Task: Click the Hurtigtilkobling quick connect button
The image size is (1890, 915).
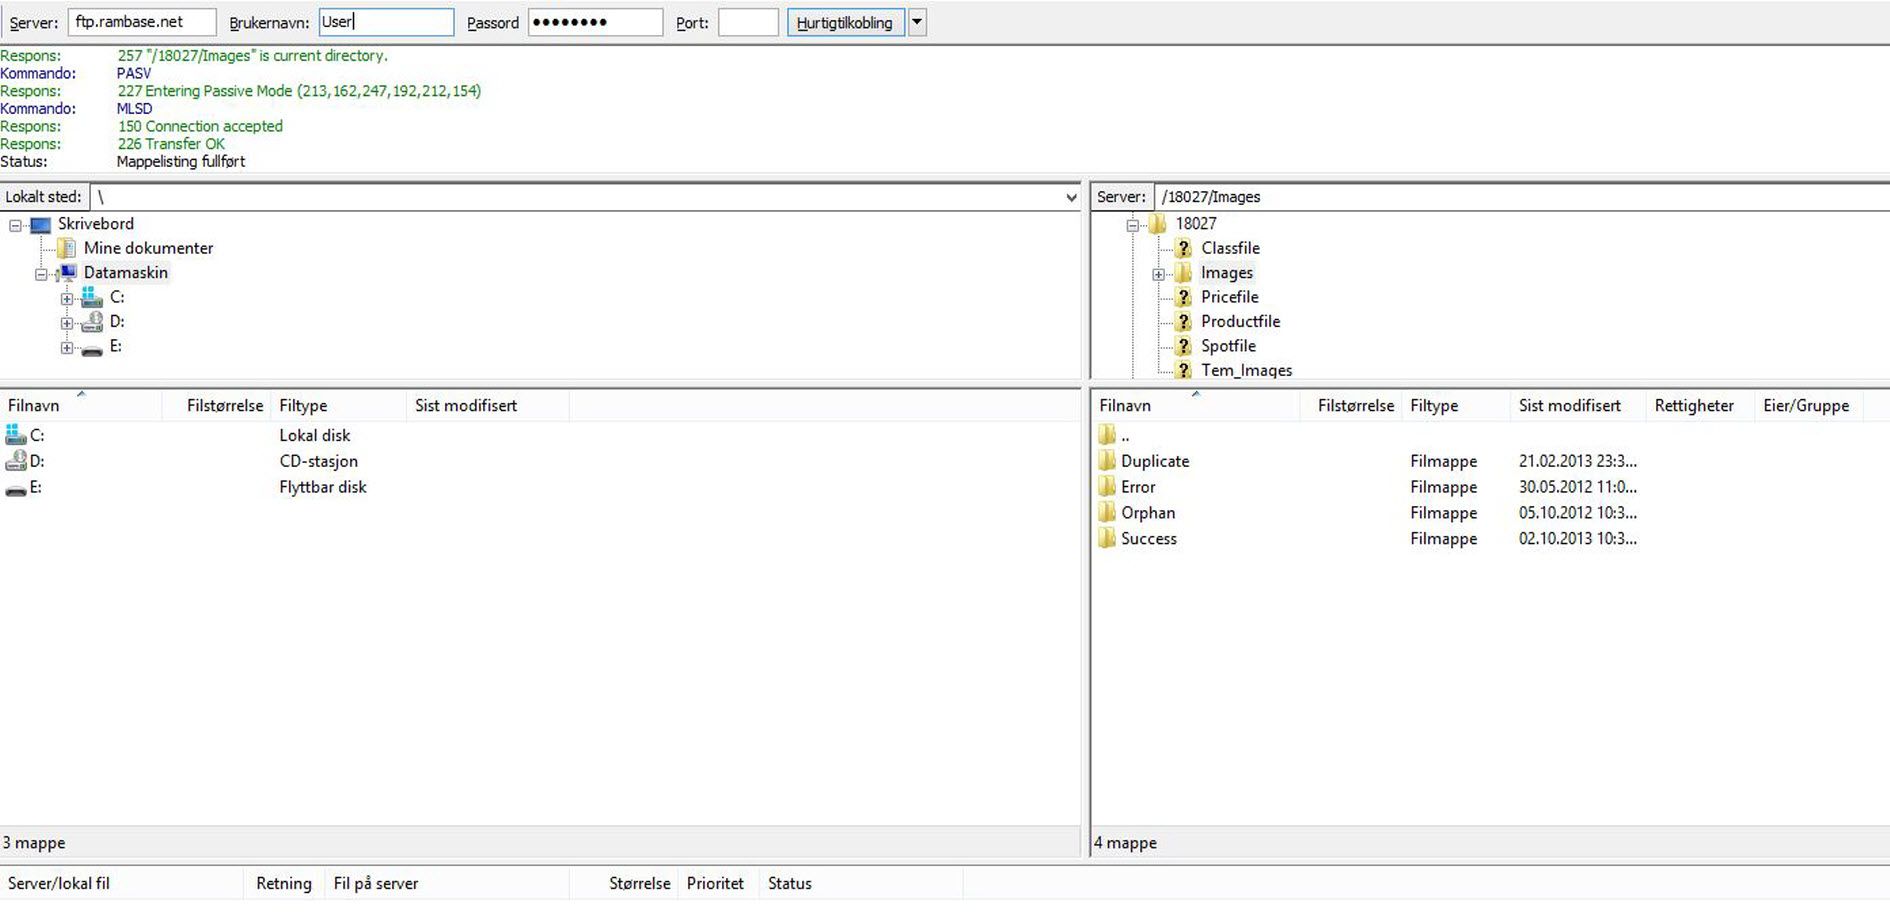Action: click(x=845, y=23)
